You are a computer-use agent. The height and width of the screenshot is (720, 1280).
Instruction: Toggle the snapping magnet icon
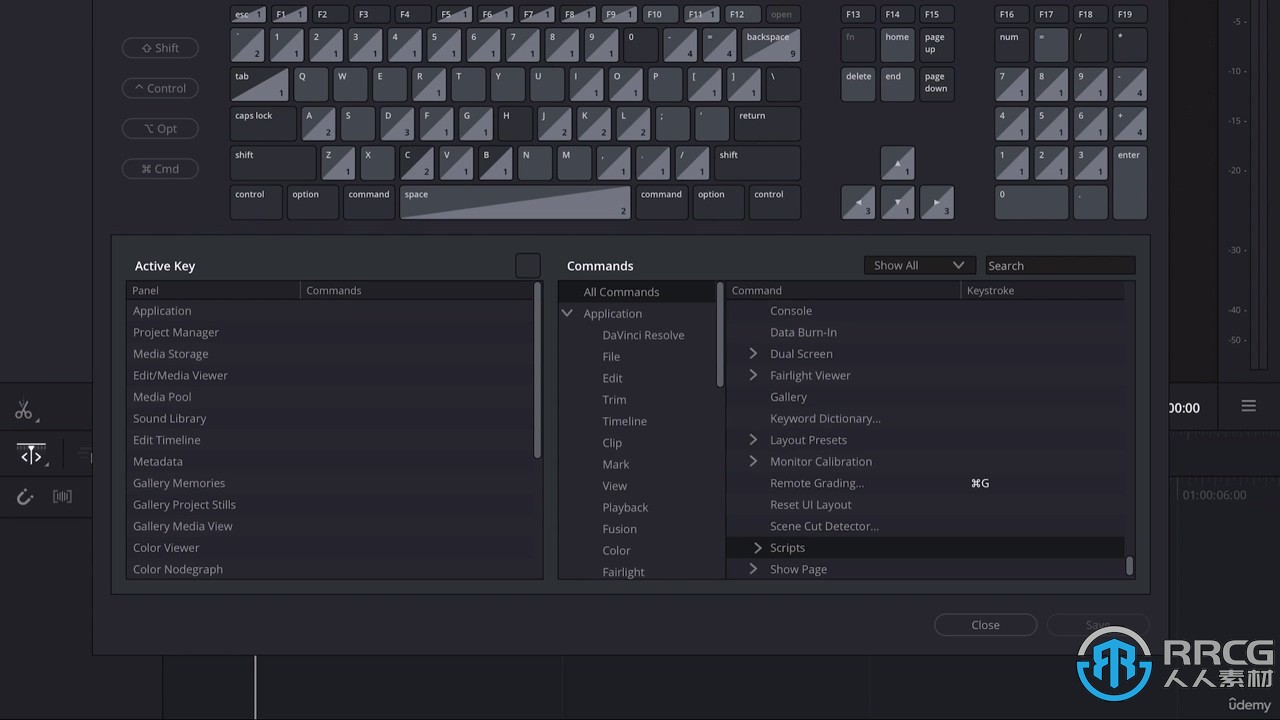pyautogui.click(x=25, y=496)
